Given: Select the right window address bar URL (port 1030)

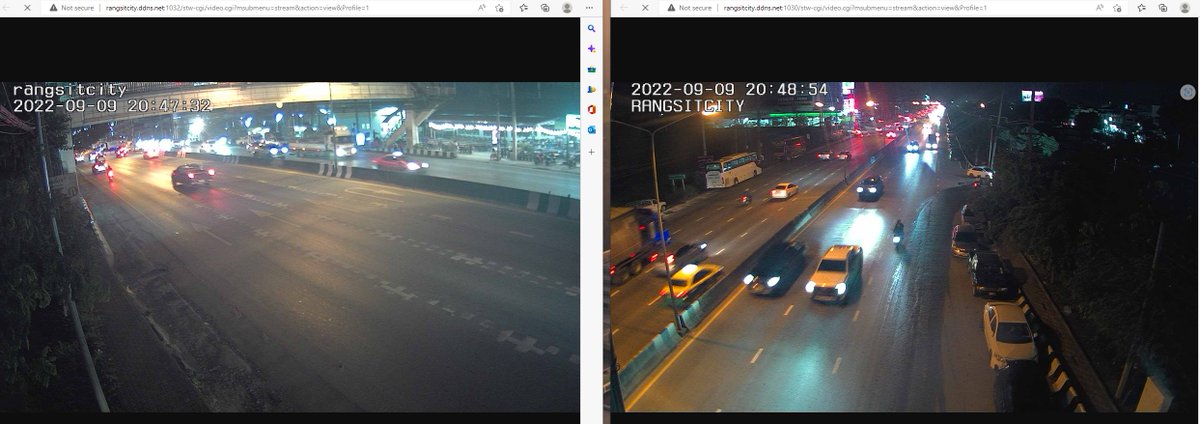Looking at the screenshot, I should [x=855, y=7].
